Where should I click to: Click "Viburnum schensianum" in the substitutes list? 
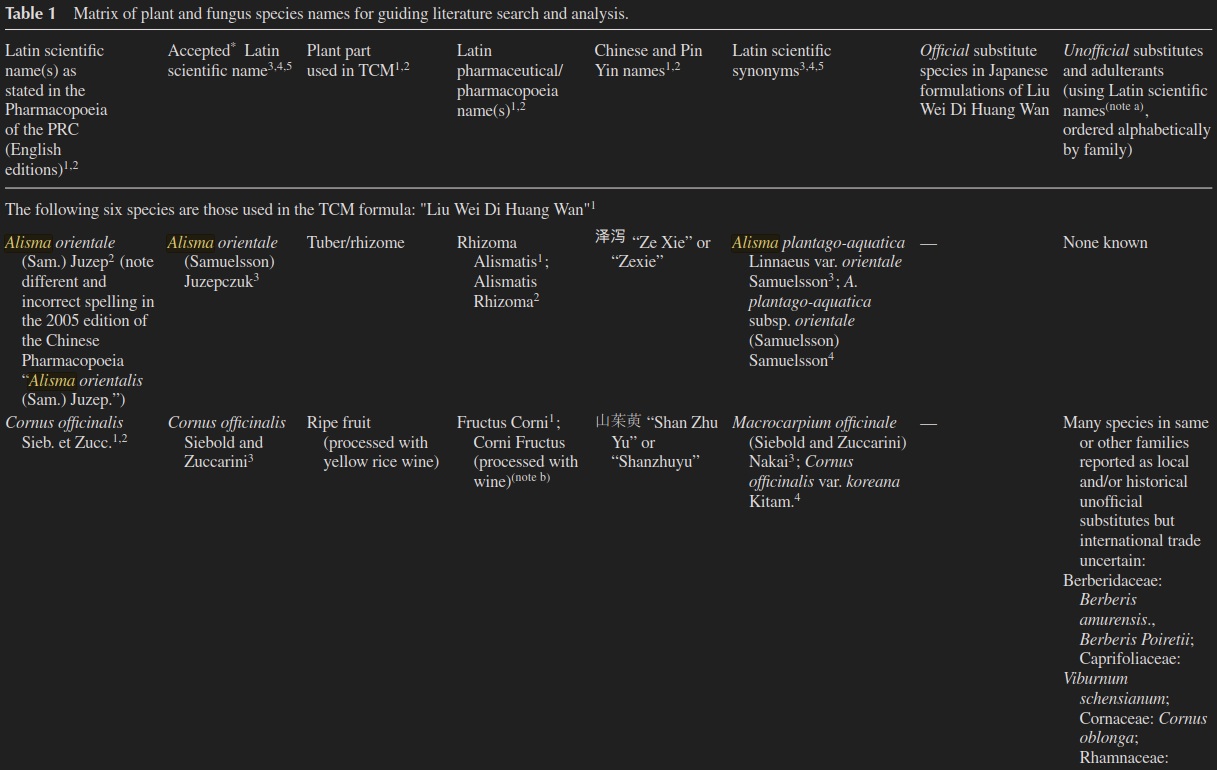point(1114,689)
